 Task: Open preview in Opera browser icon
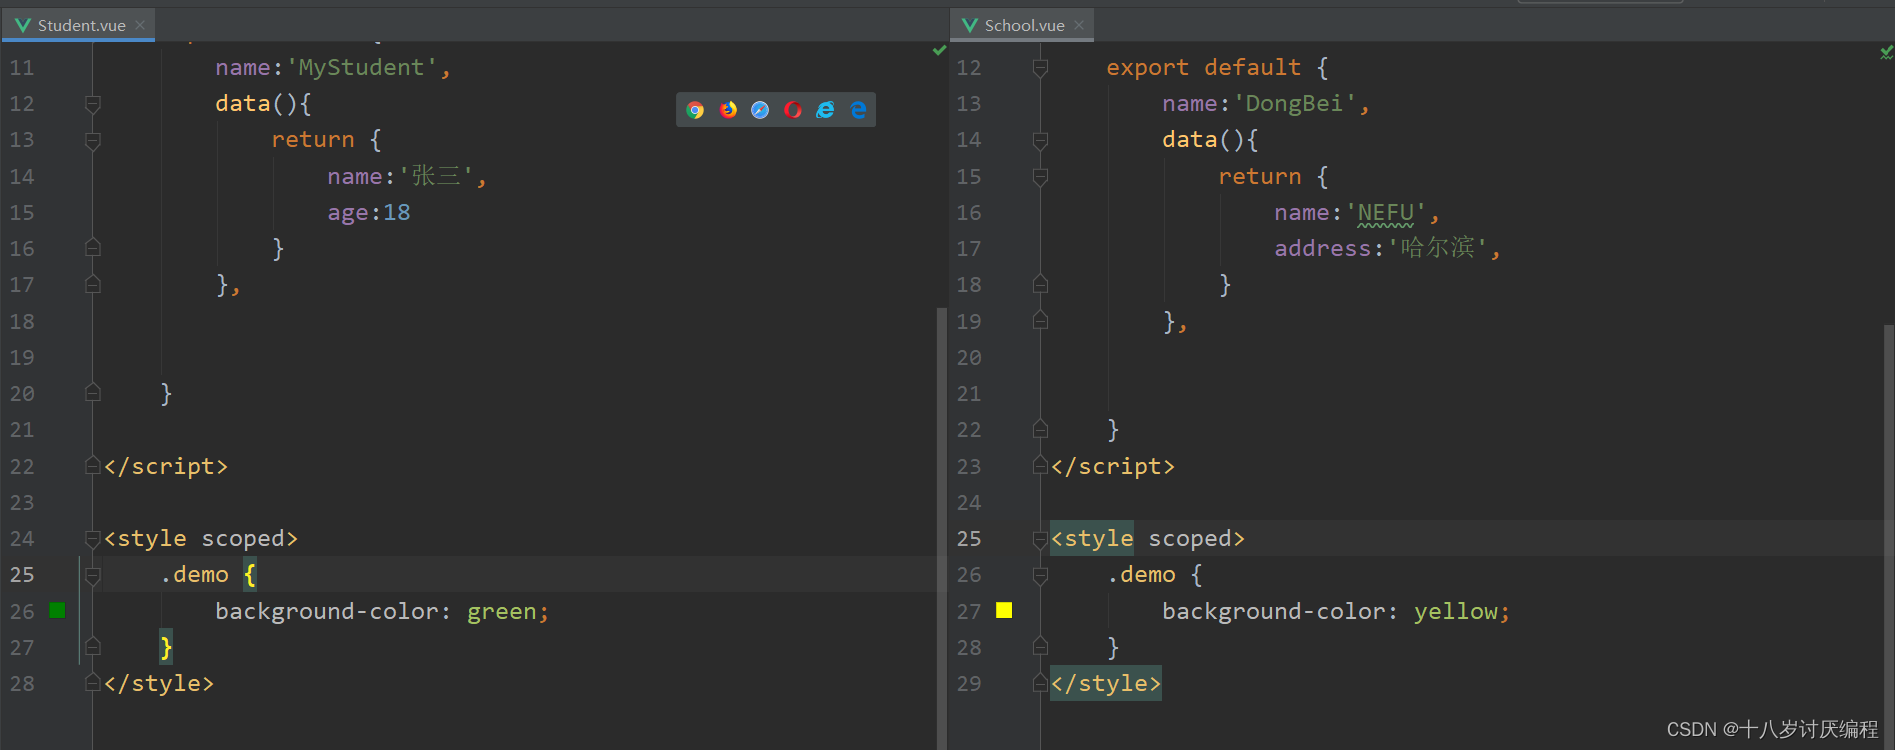(793, 110)
